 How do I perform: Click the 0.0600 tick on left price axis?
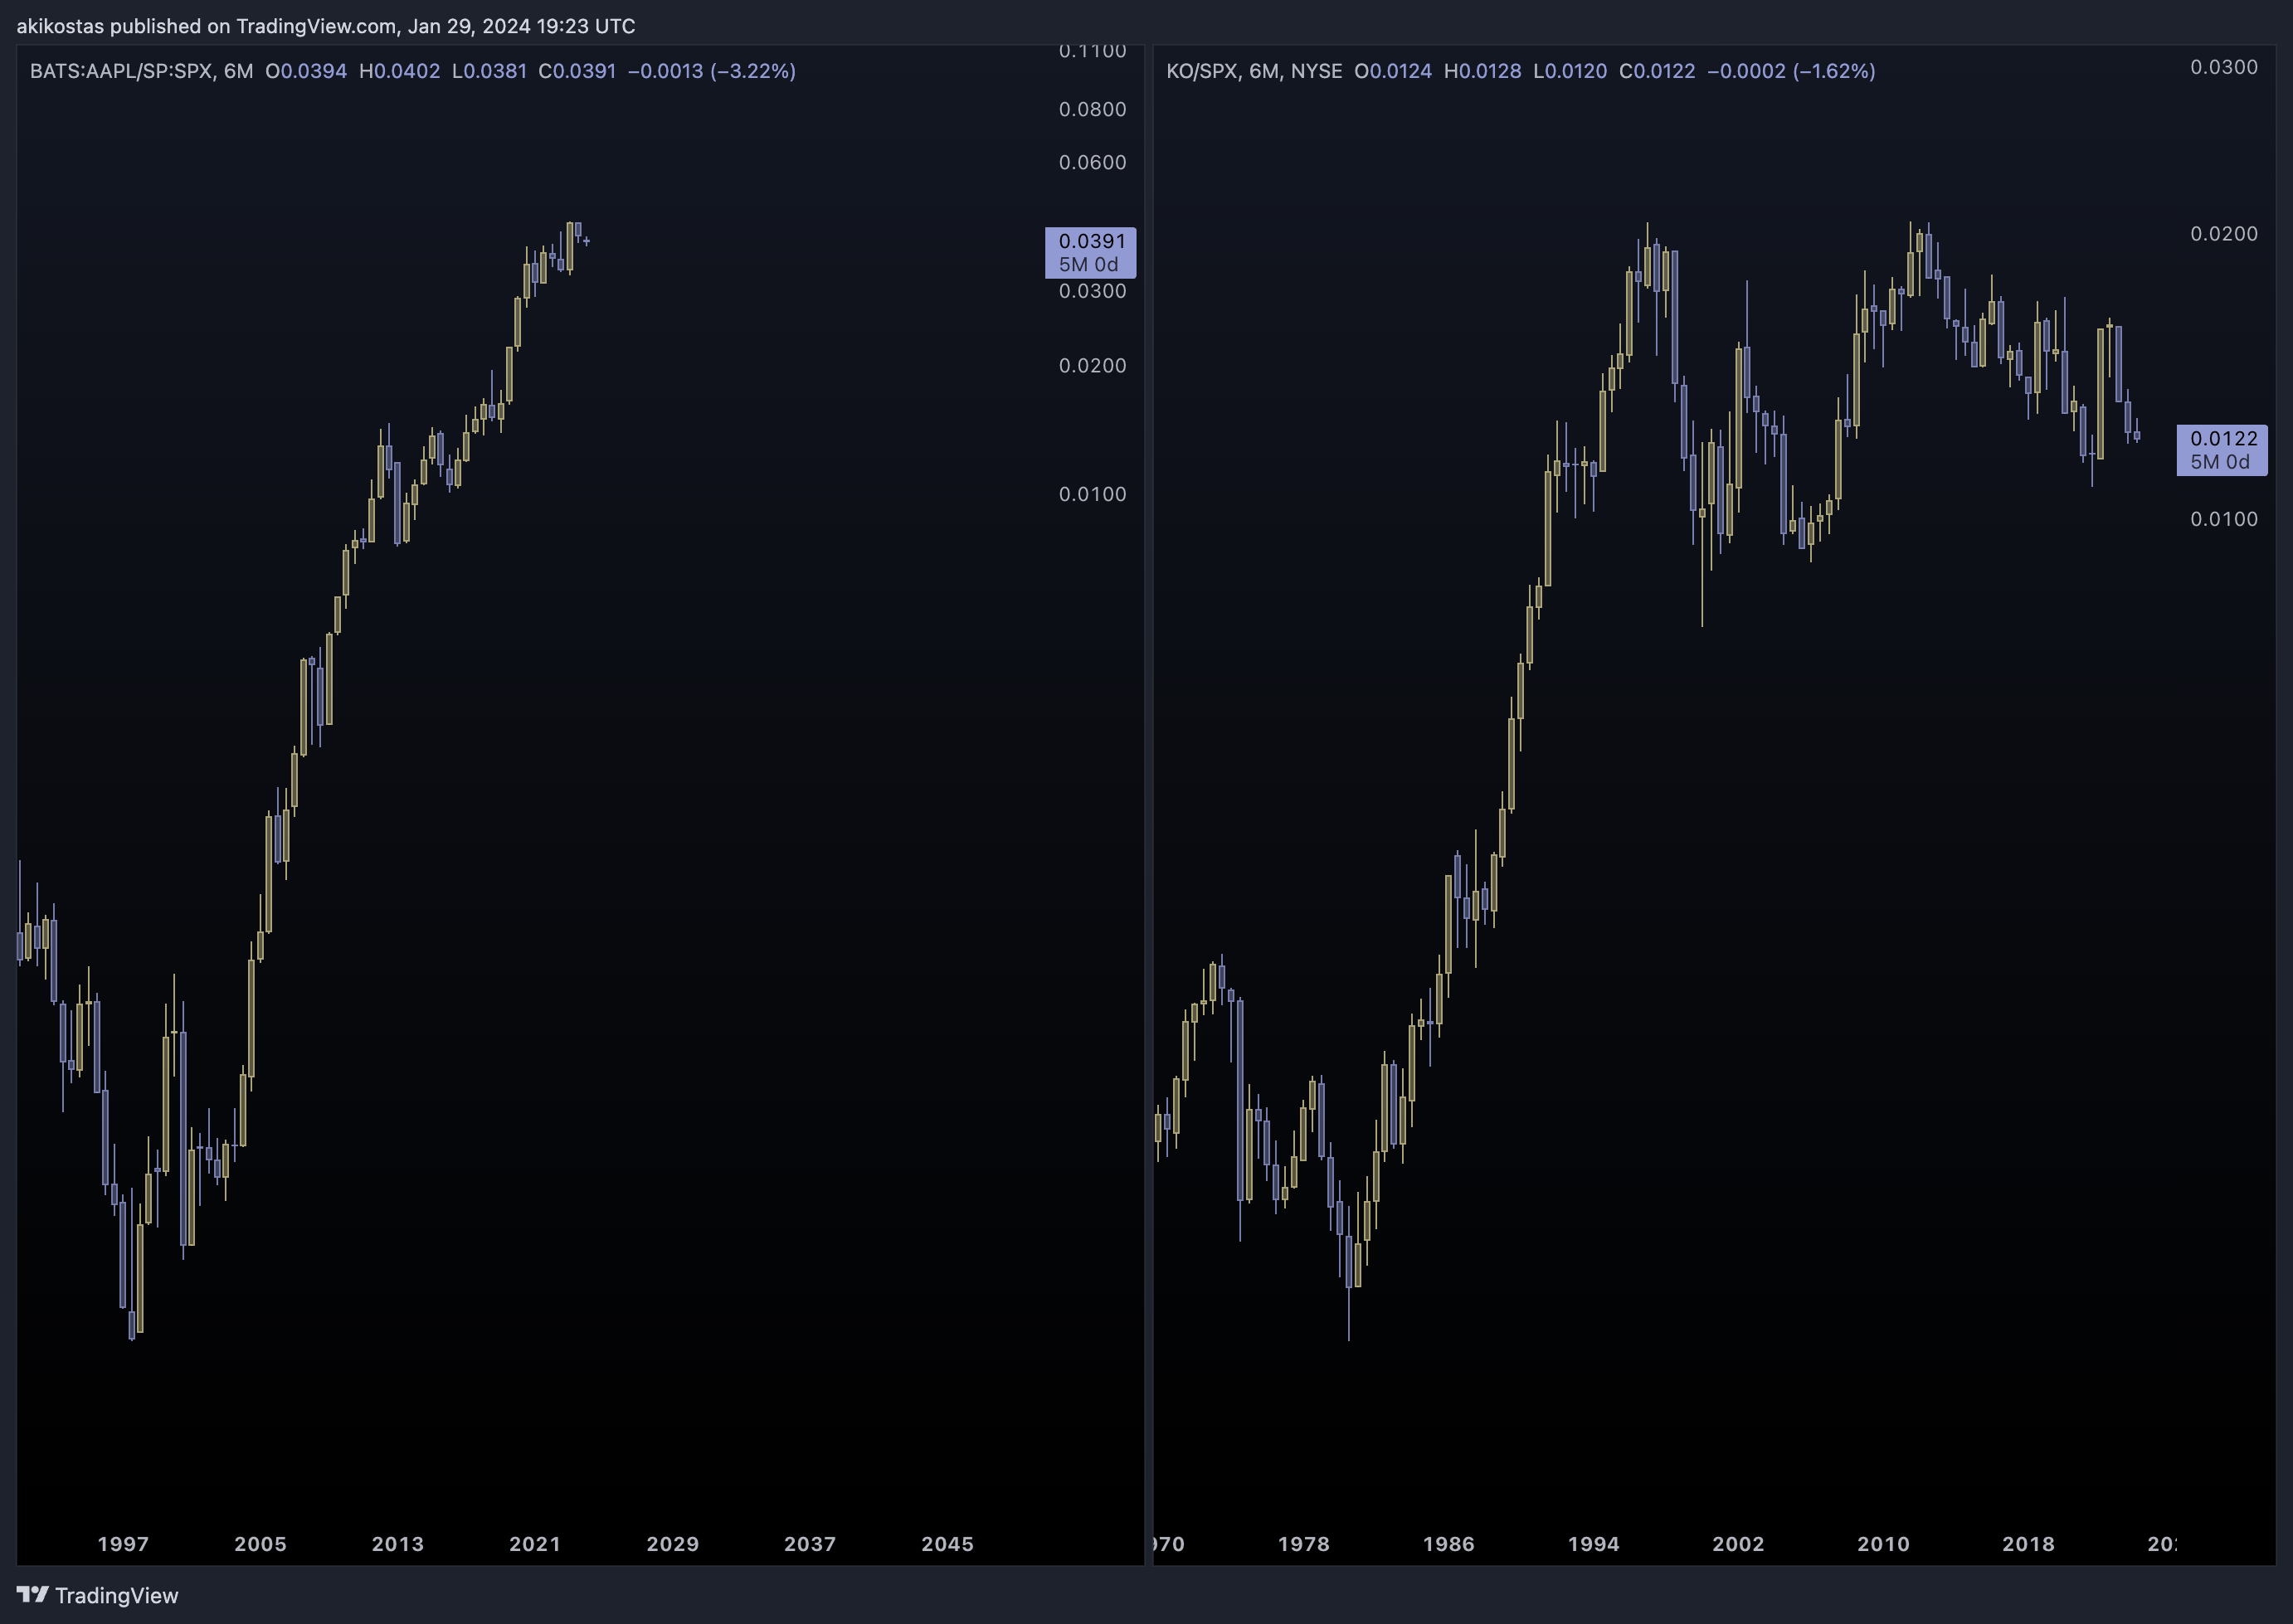[1092, 162]
